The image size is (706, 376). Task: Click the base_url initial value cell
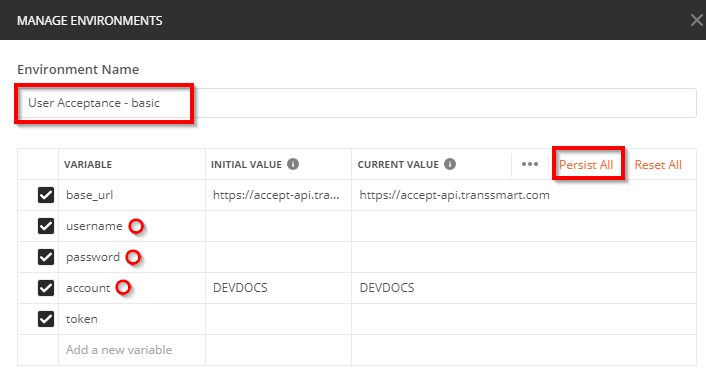click(278, 195)
